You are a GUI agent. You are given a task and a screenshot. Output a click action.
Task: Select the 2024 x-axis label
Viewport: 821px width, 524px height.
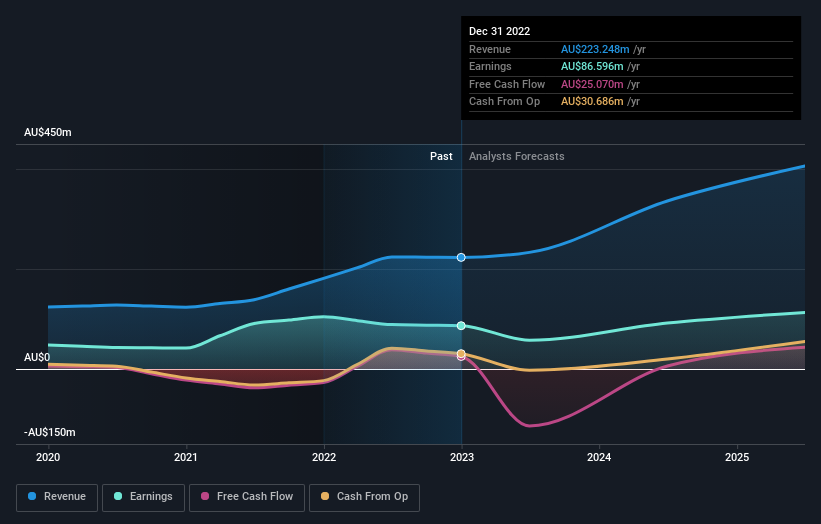pos(599,457)
